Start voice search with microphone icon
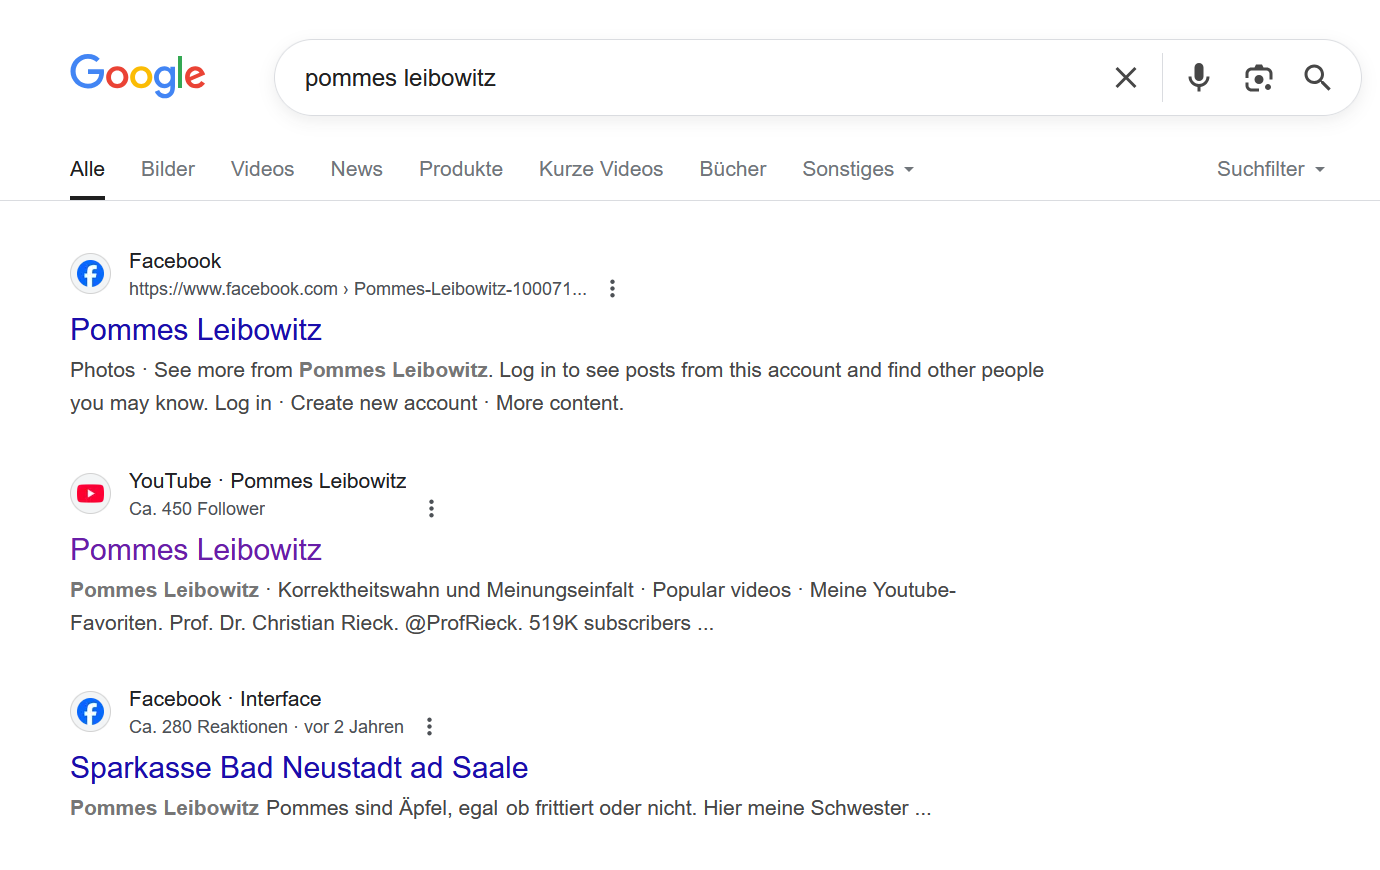The height and width of the screenshot is (870, 1380). tap(1199, 77)
